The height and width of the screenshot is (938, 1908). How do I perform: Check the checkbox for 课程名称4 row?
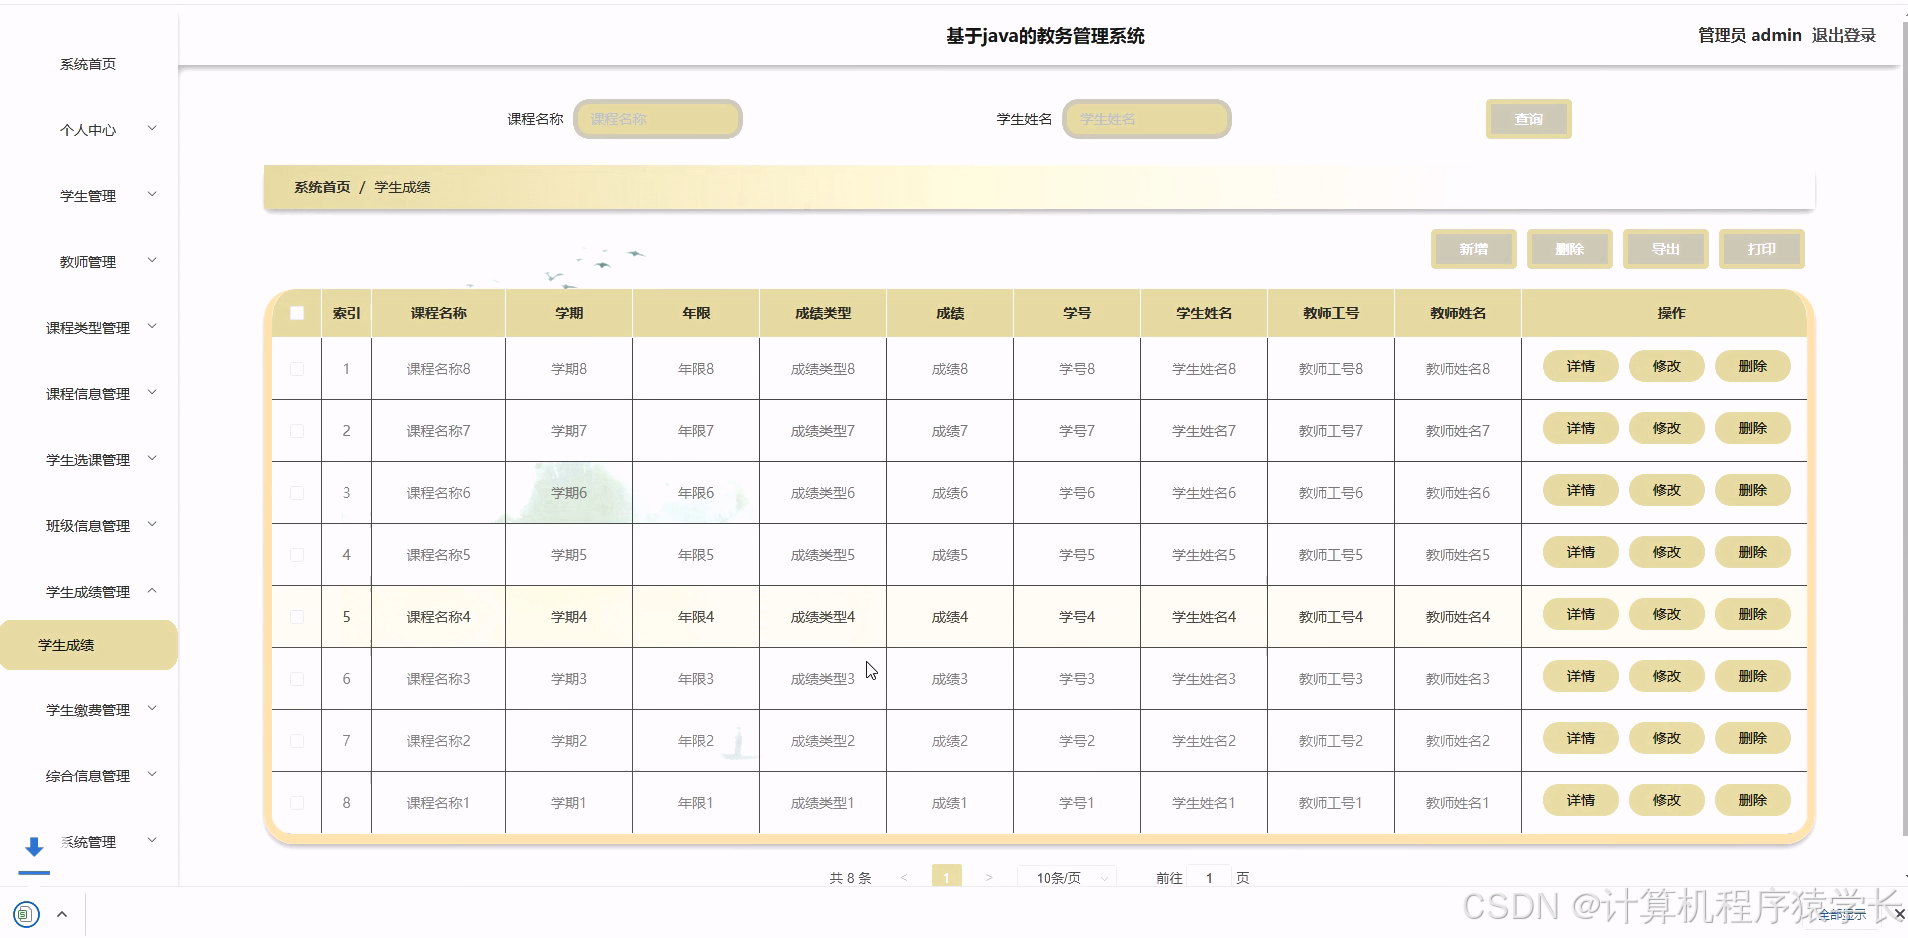point(296,616)
